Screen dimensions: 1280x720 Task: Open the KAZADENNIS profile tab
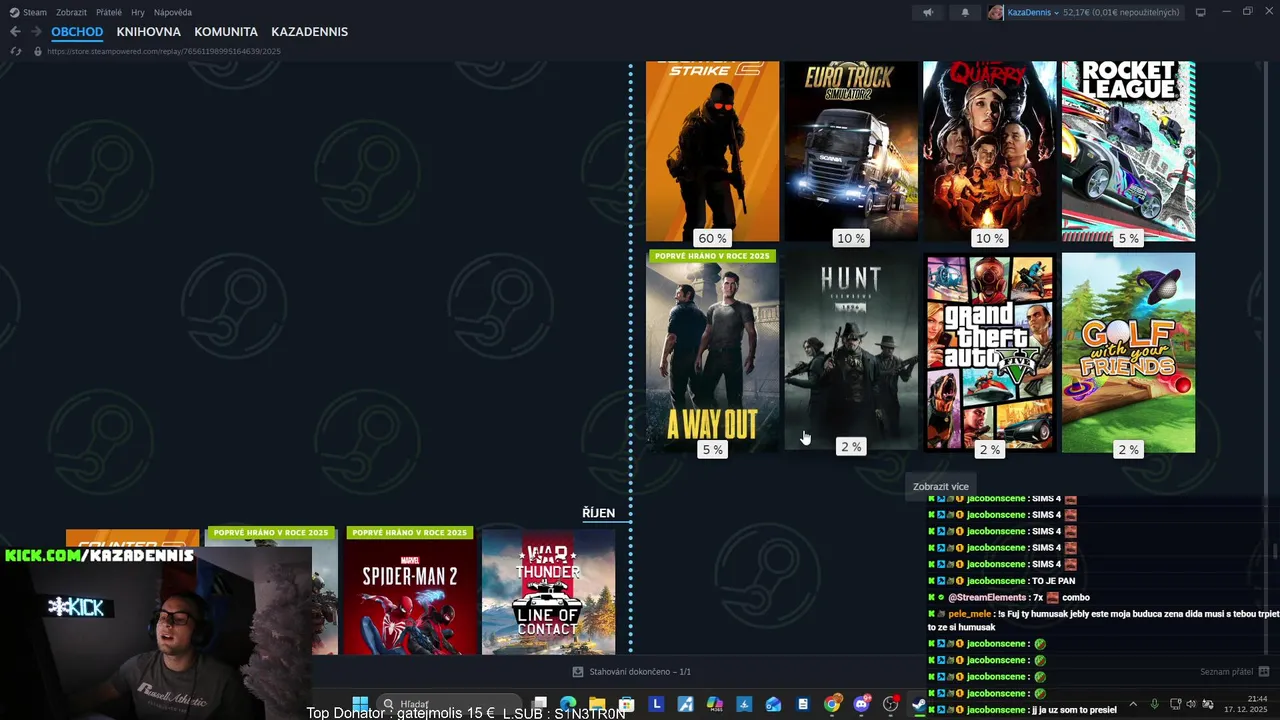pos(309,32)
